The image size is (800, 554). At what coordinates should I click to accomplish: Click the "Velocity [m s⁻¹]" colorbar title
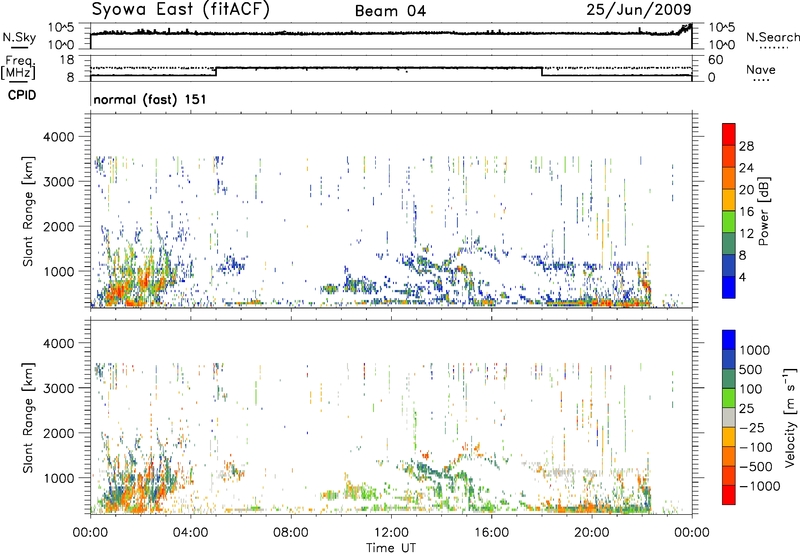click(790, 417)
